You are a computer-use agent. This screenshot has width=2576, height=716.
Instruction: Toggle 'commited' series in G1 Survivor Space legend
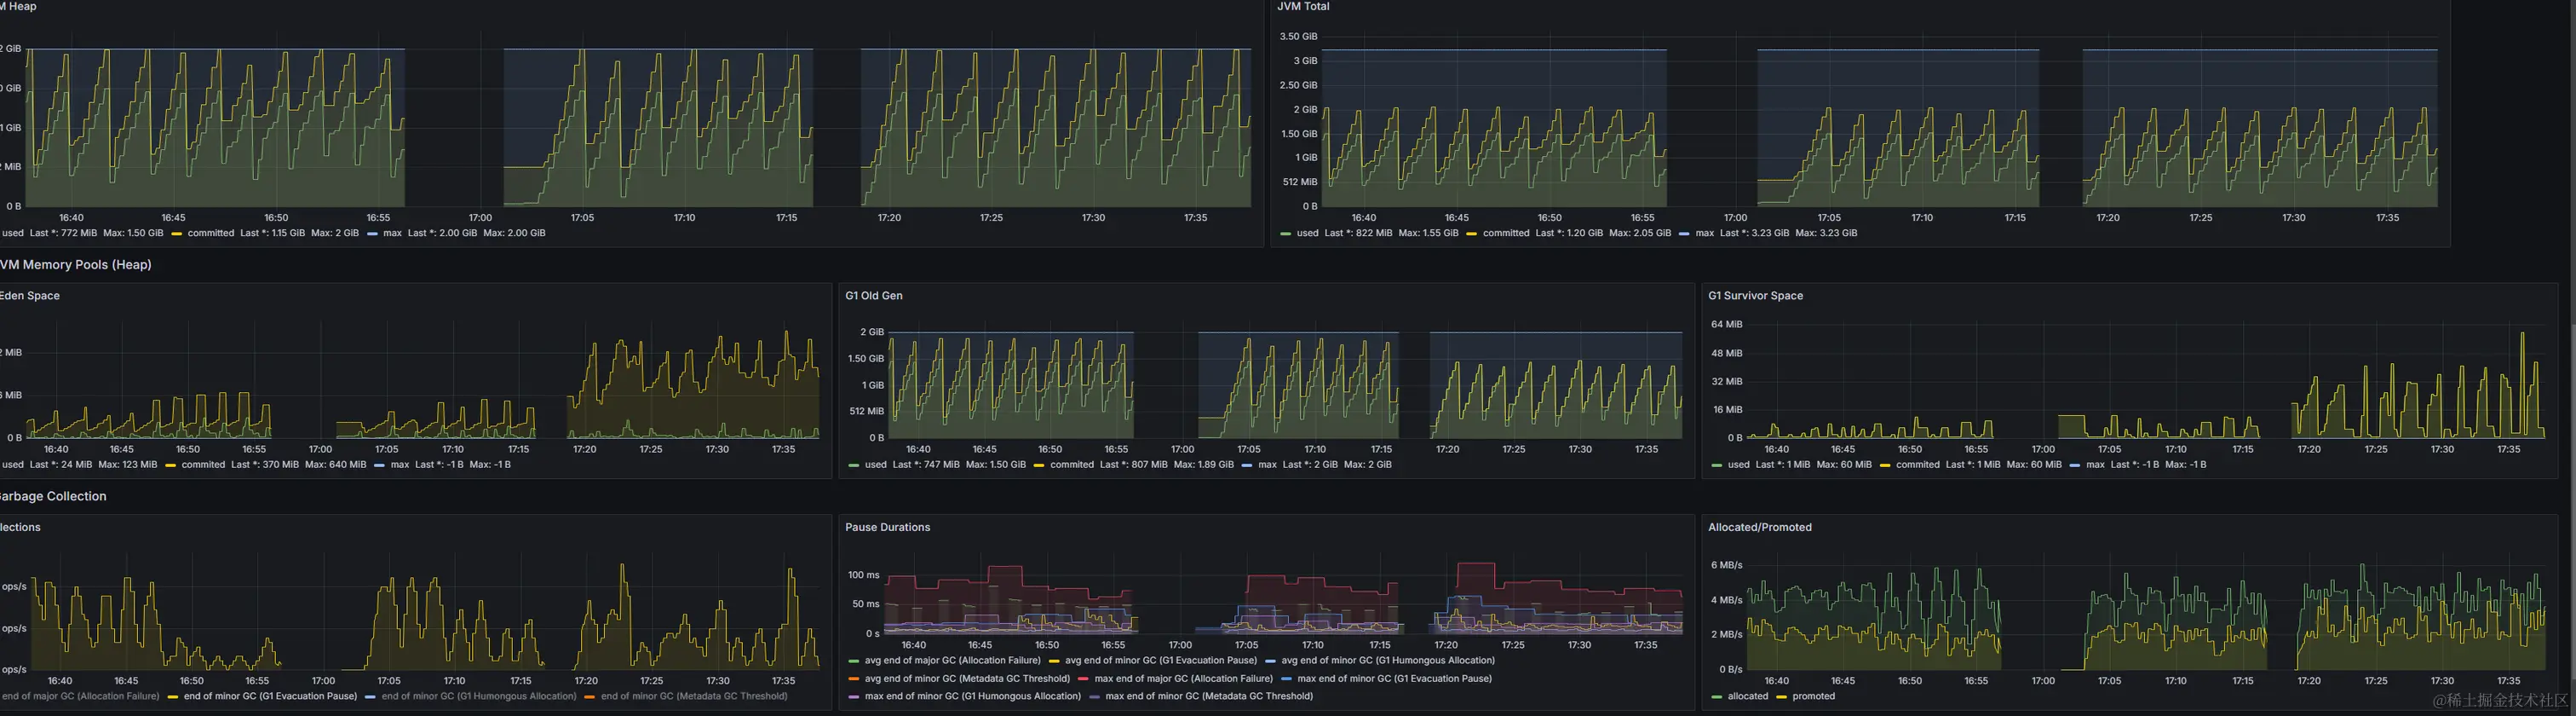tap(1918, 465)
